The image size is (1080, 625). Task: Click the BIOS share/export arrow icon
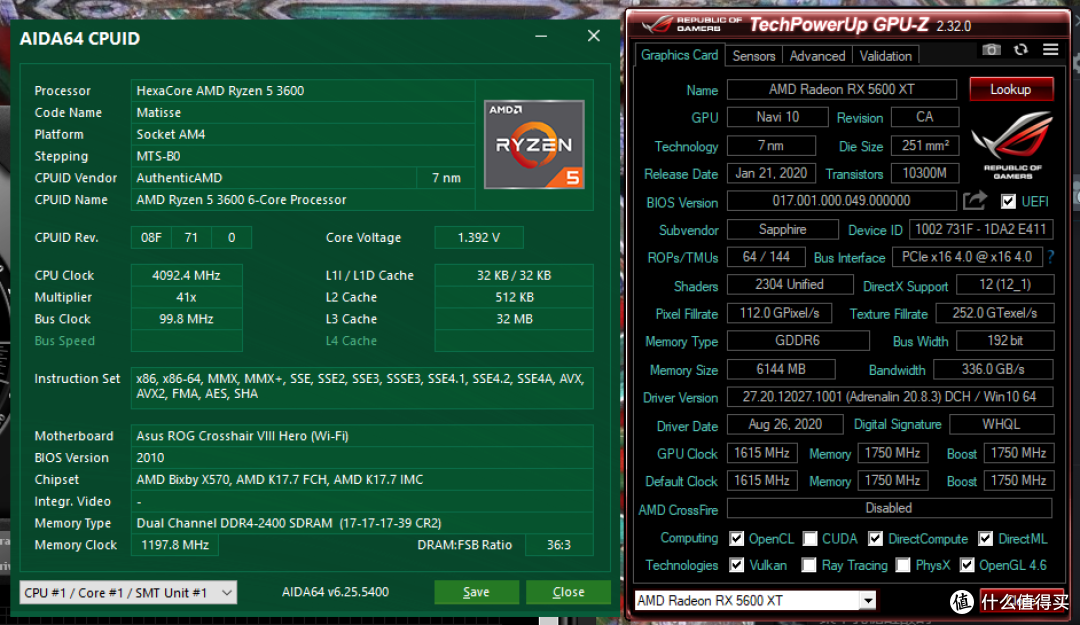(x=975, y=201)
